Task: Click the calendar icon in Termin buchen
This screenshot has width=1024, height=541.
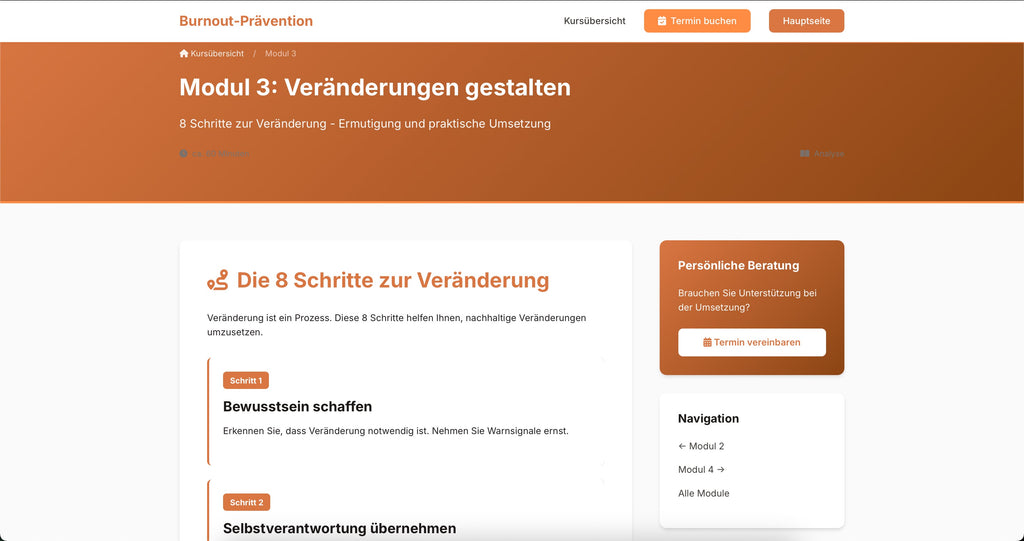Action: point(662,21)
